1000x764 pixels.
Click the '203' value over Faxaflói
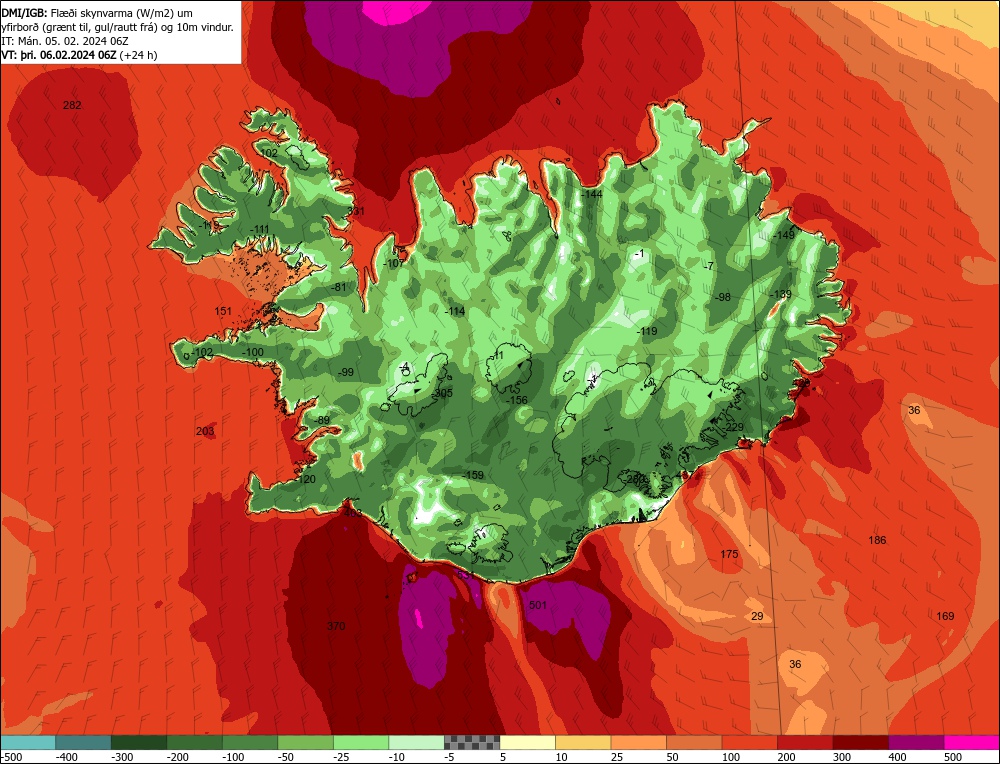click(205, 431)
